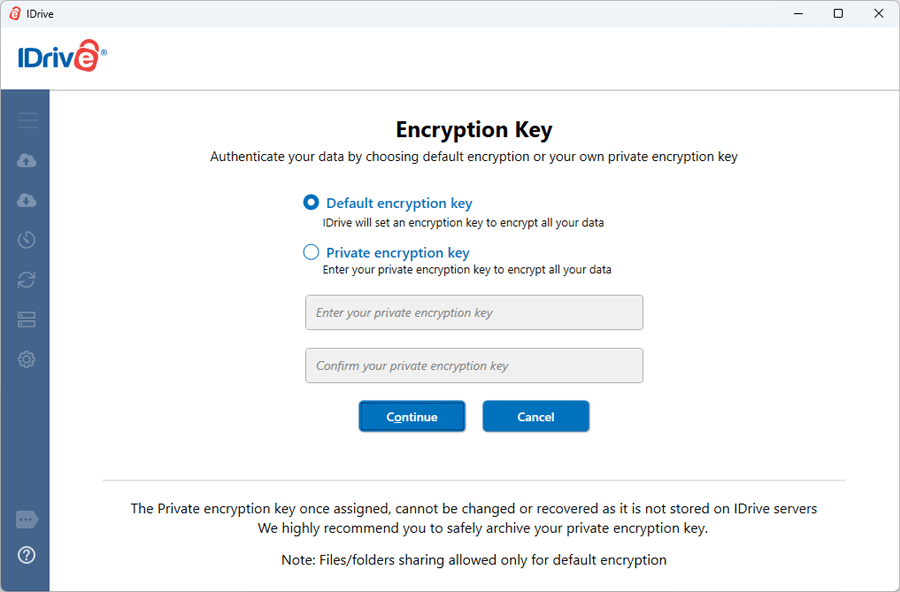Click the Cancel button
Image resolution: width=900 pixels, height=592 pixels.
536,417
